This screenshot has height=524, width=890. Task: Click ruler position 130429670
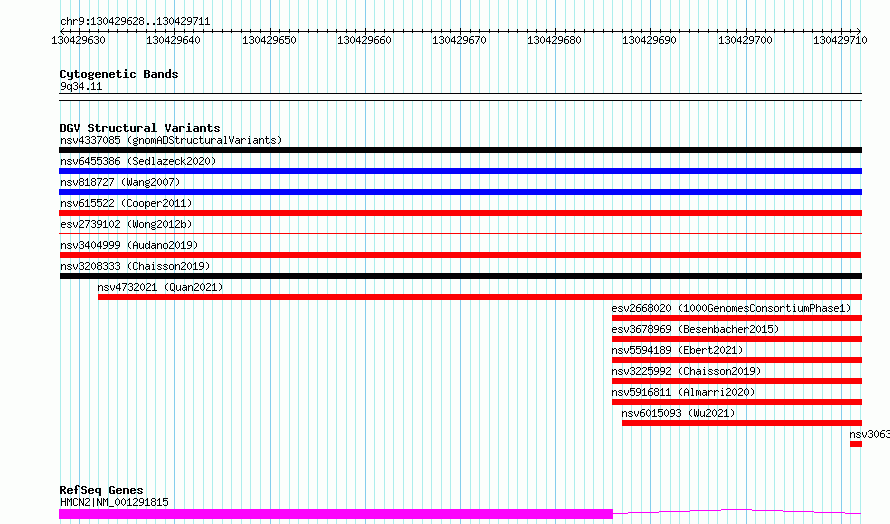(x=459, y=40)
